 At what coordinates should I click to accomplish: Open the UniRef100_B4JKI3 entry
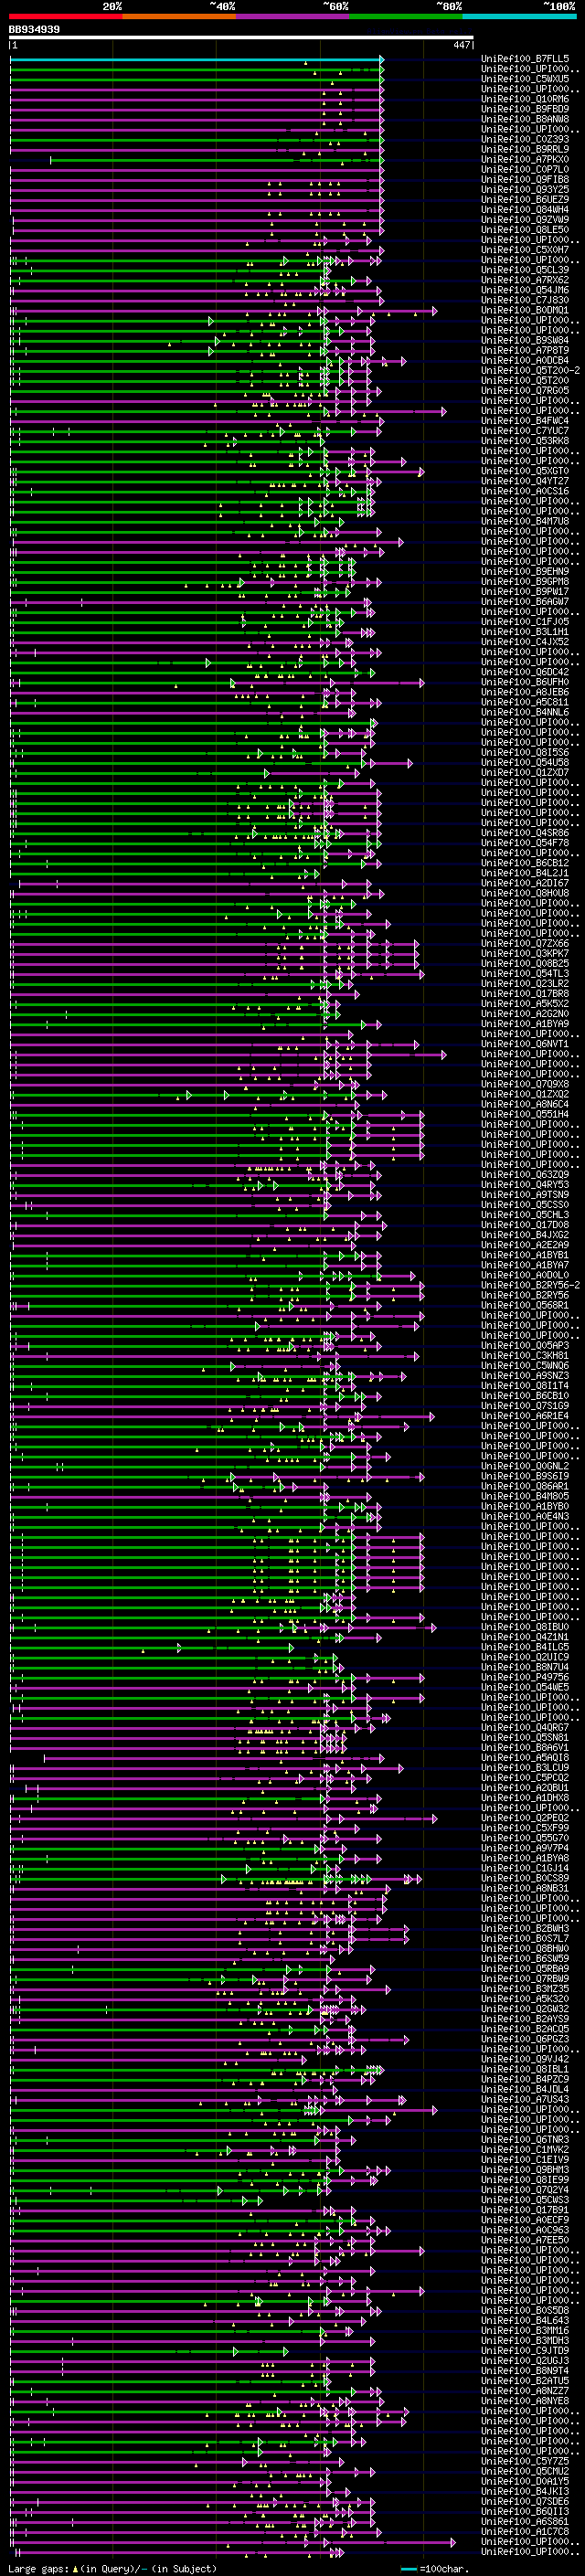click(525, 2491)
